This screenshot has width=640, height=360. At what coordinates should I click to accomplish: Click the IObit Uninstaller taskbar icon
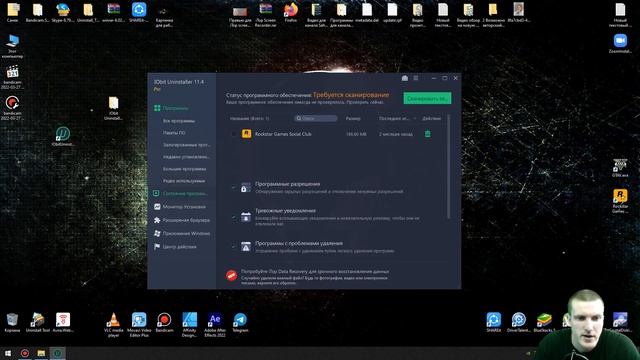tap(58, 353)
